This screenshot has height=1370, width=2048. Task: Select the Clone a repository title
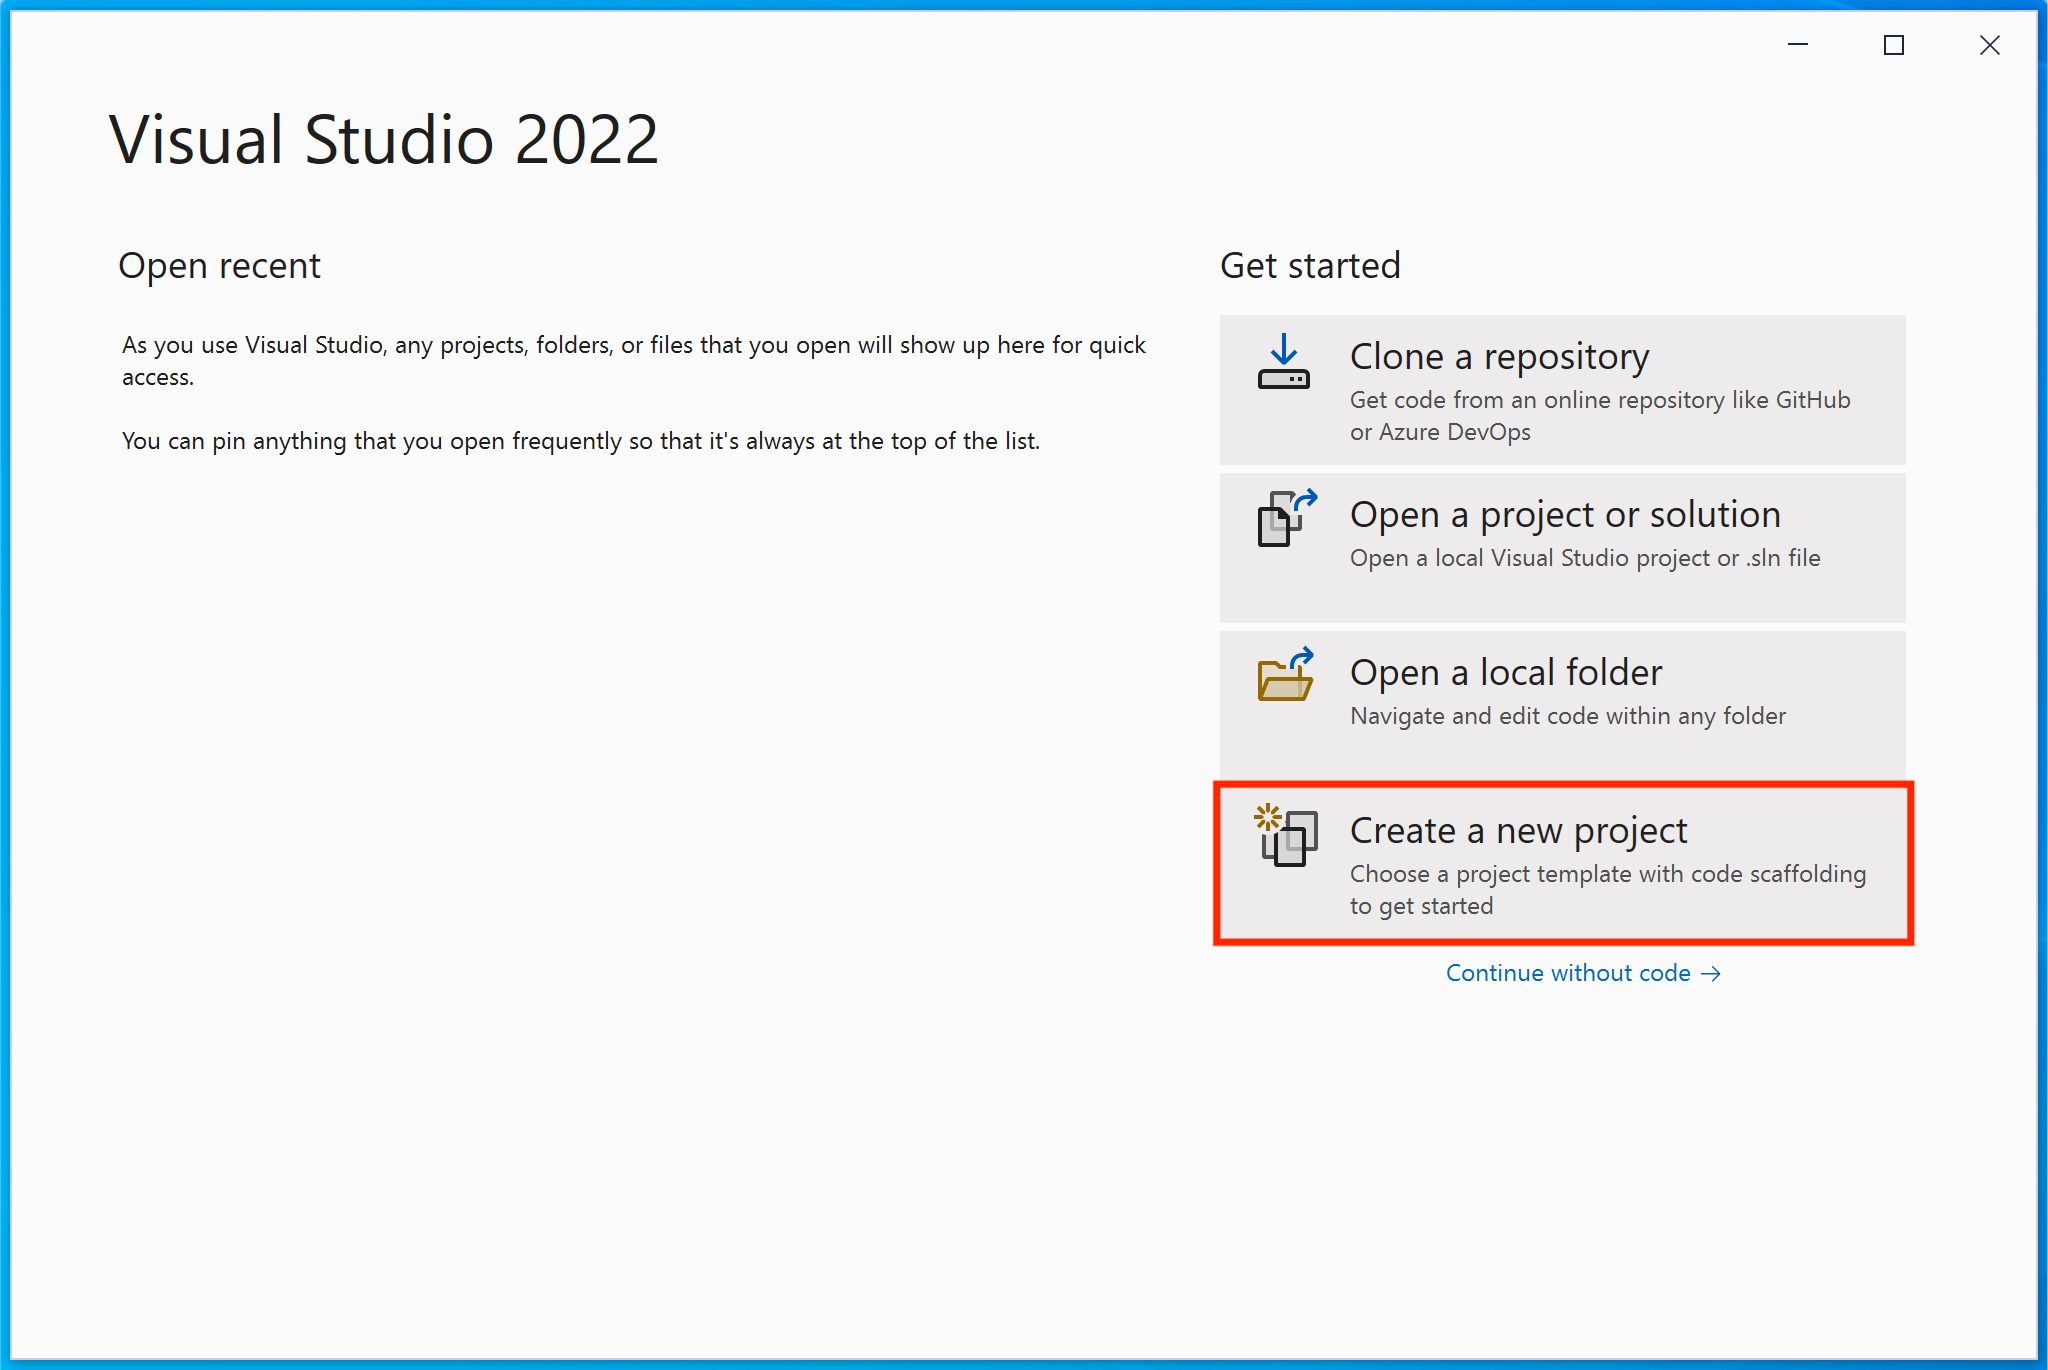1498,357
